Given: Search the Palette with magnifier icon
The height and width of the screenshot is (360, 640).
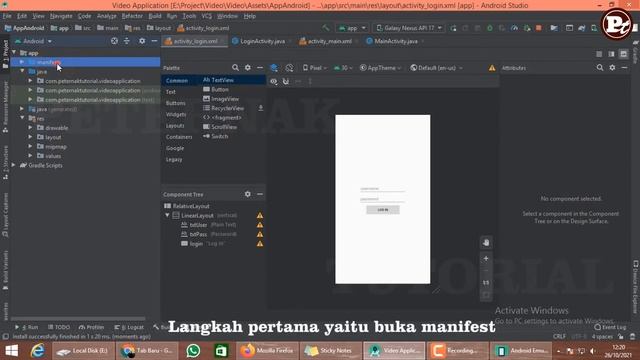Looking at the screenshot, I should (x=236, y=68).
